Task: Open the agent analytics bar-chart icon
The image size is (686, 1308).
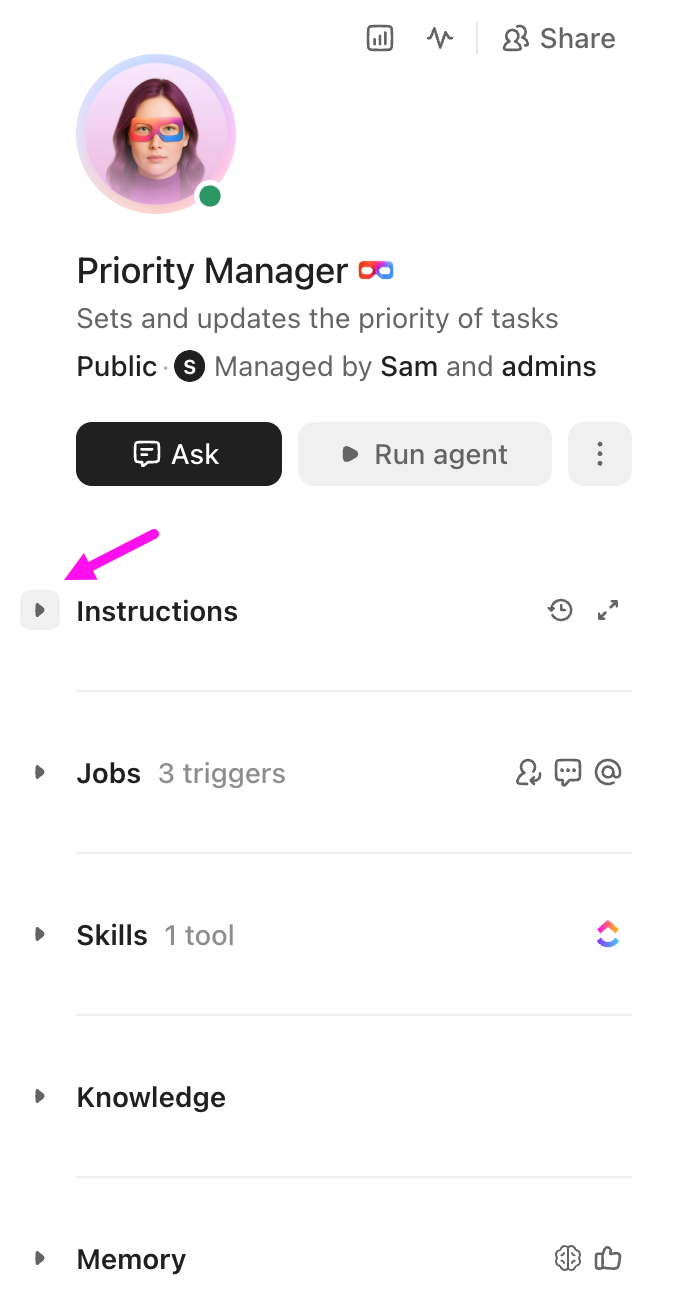Action: pos(379,38)
